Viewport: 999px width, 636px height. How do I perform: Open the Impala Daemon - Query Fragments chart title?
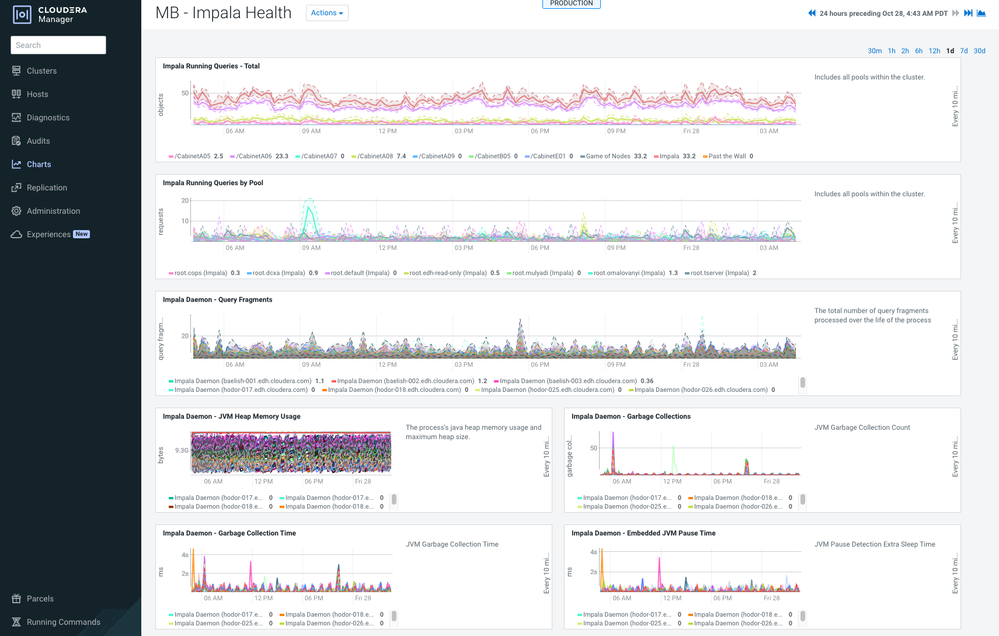coord(217,300)
